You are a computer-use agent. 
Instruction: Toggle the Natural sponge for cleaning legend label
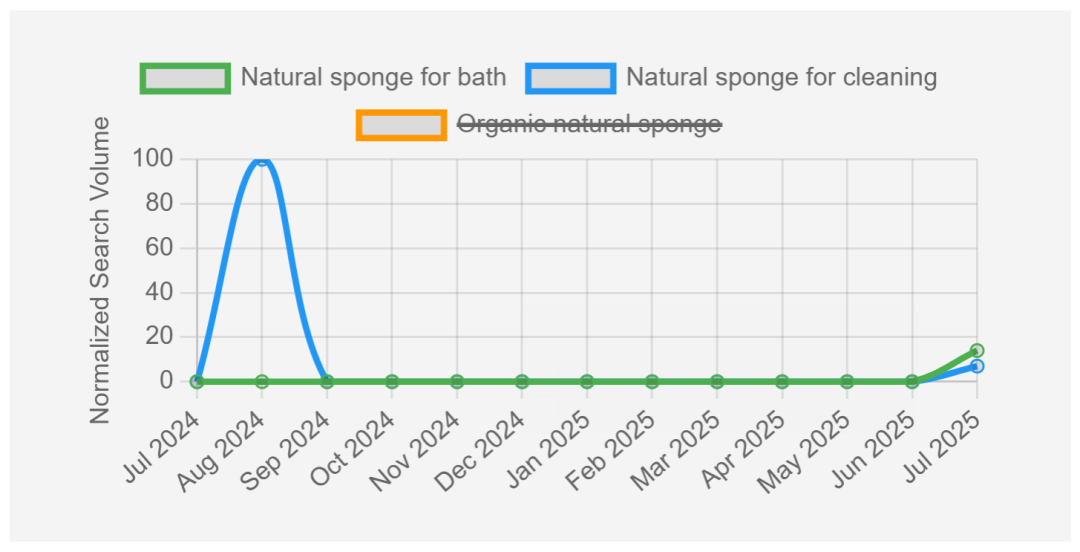point(781,77)
